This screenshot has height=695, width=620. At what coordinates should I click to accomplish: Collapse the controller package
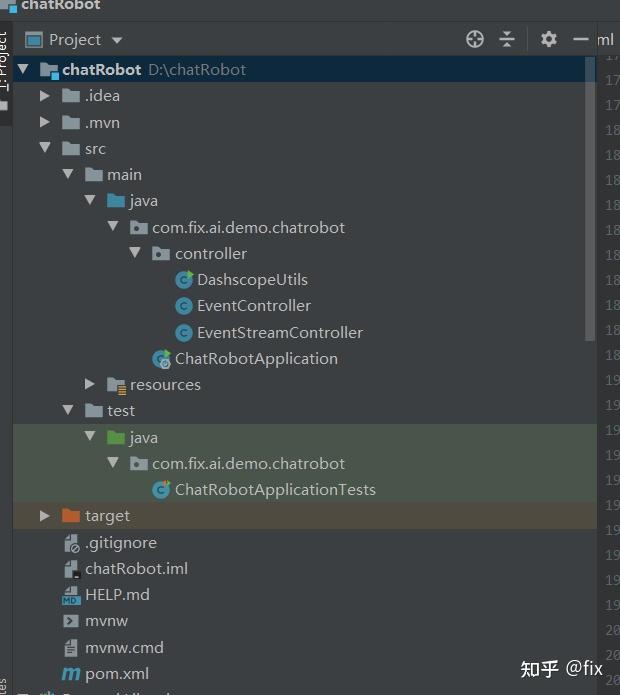click(135, 254)
